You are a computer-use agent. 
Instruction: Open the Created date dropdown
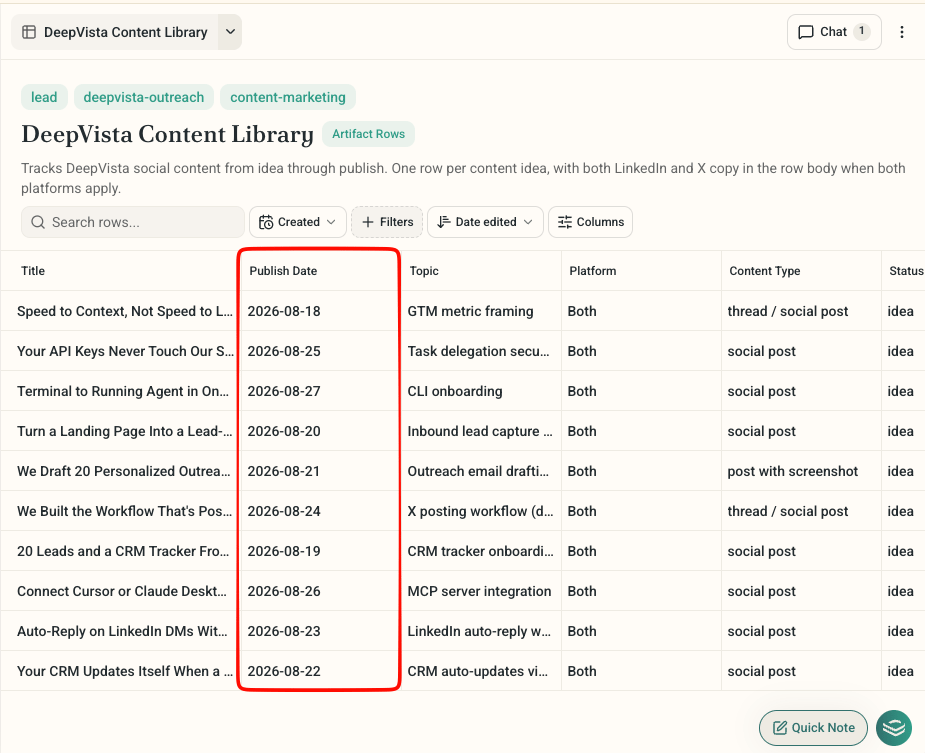(x=297, y=222)
